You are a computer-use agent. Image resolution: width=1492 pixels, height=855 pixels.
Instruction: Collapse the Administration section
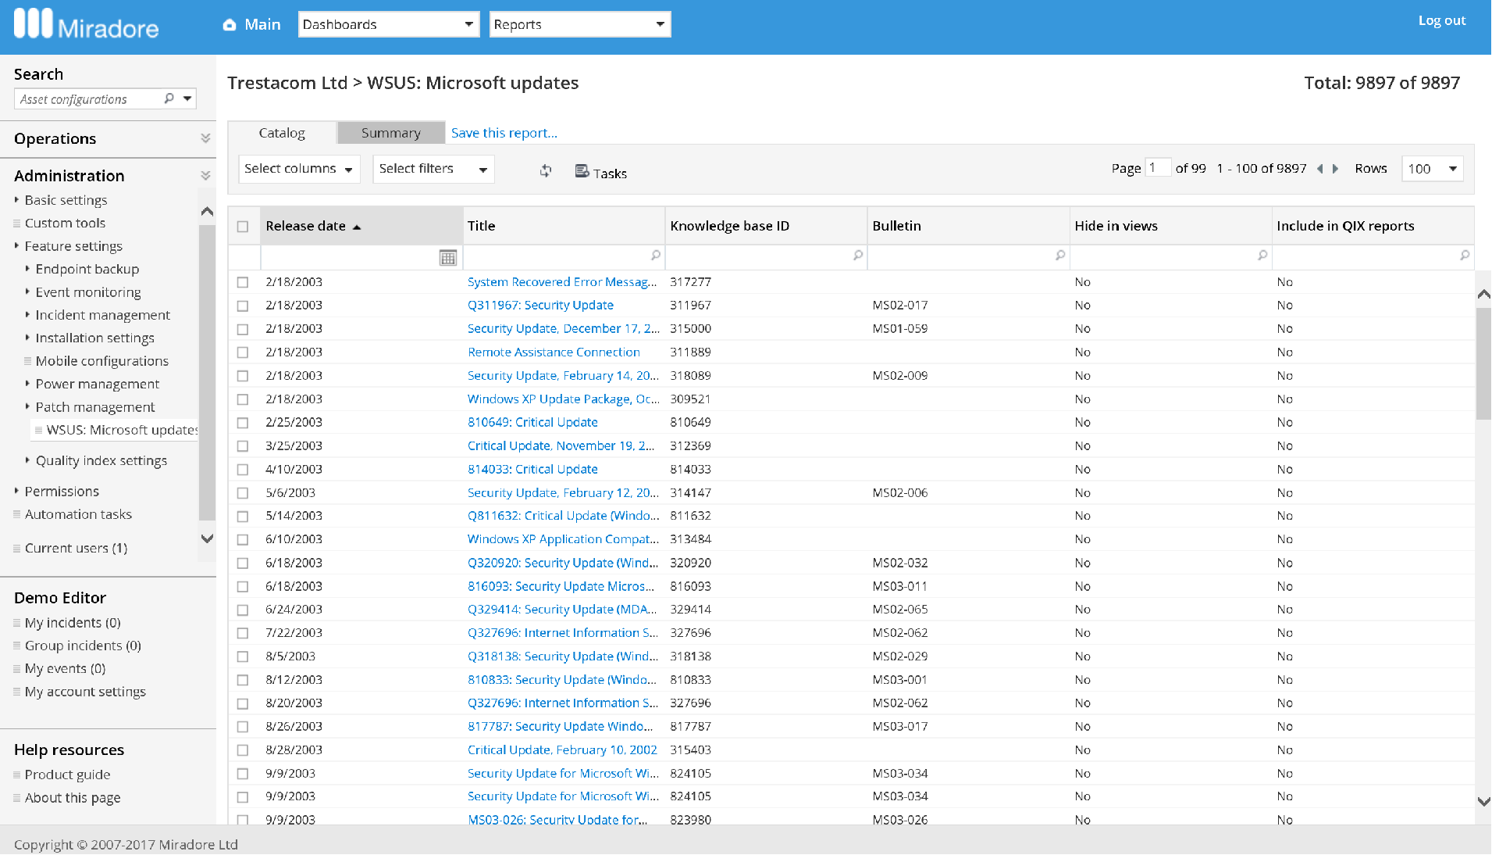205,176
